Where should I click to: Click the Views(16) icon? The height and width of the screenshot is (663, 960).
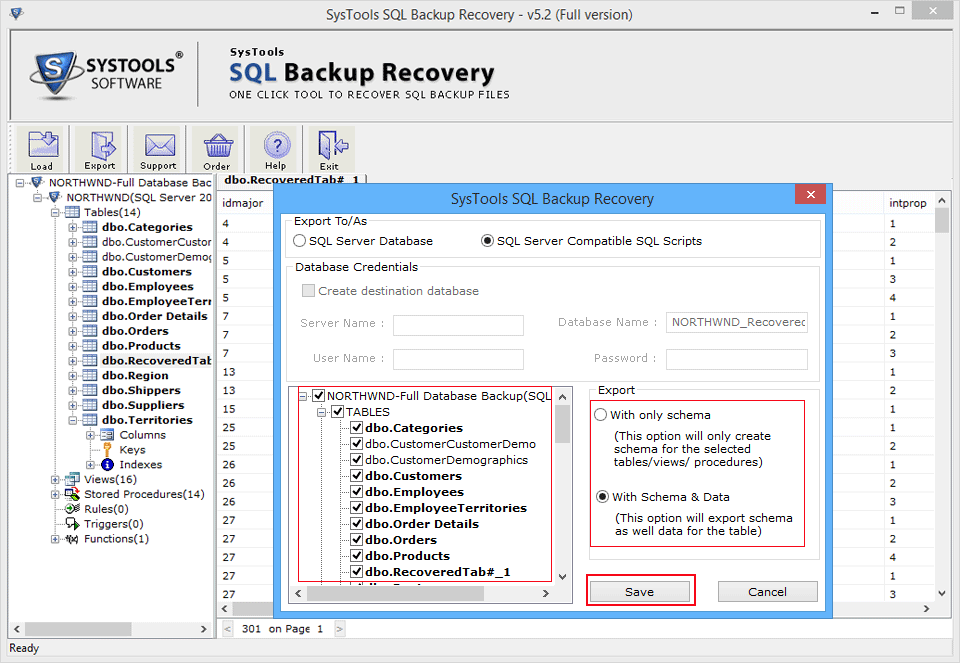click(72, 479)
